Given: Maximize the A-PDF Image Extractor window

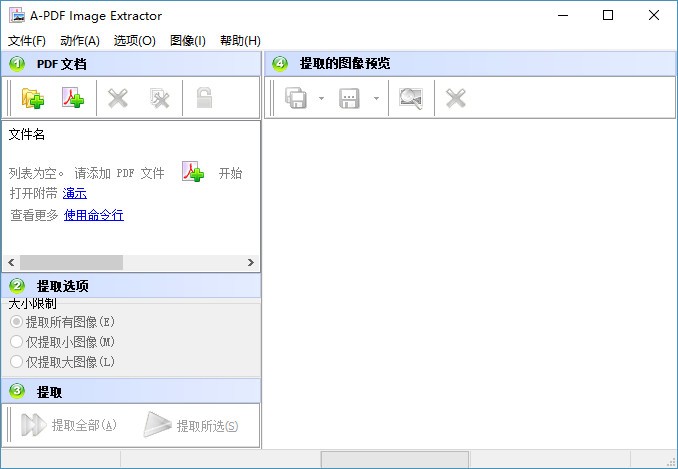Looking at the screenshot, I should pos(608,16).
